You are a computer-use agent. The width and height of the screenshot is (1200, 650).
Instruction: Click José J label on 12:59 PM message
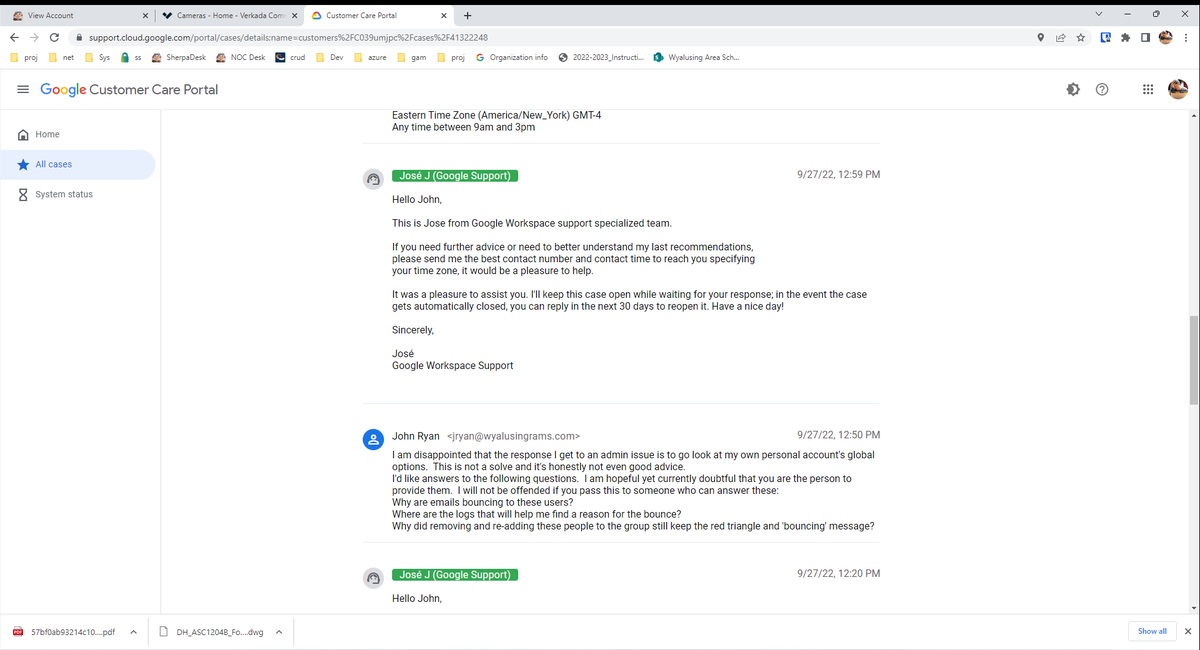[455, 176]
